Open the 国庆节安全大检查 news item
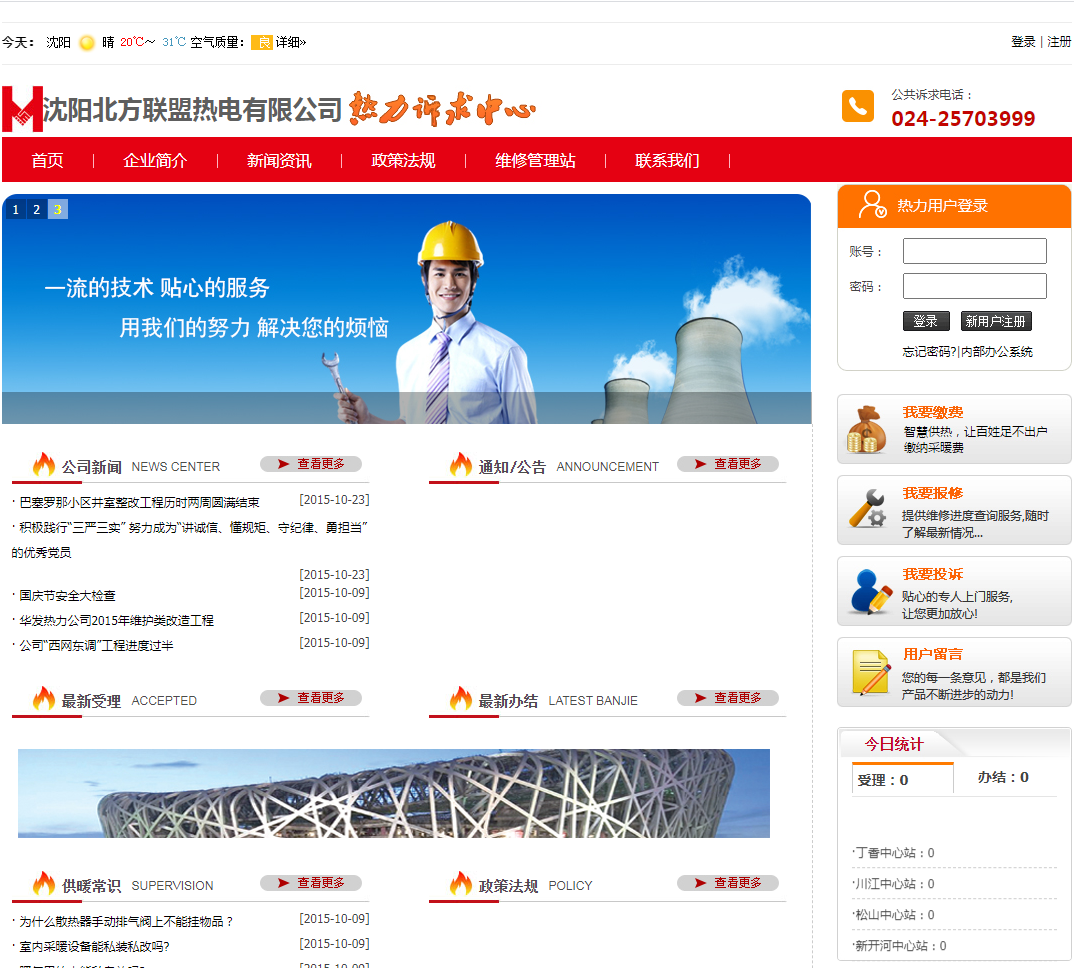 [67, 596]
